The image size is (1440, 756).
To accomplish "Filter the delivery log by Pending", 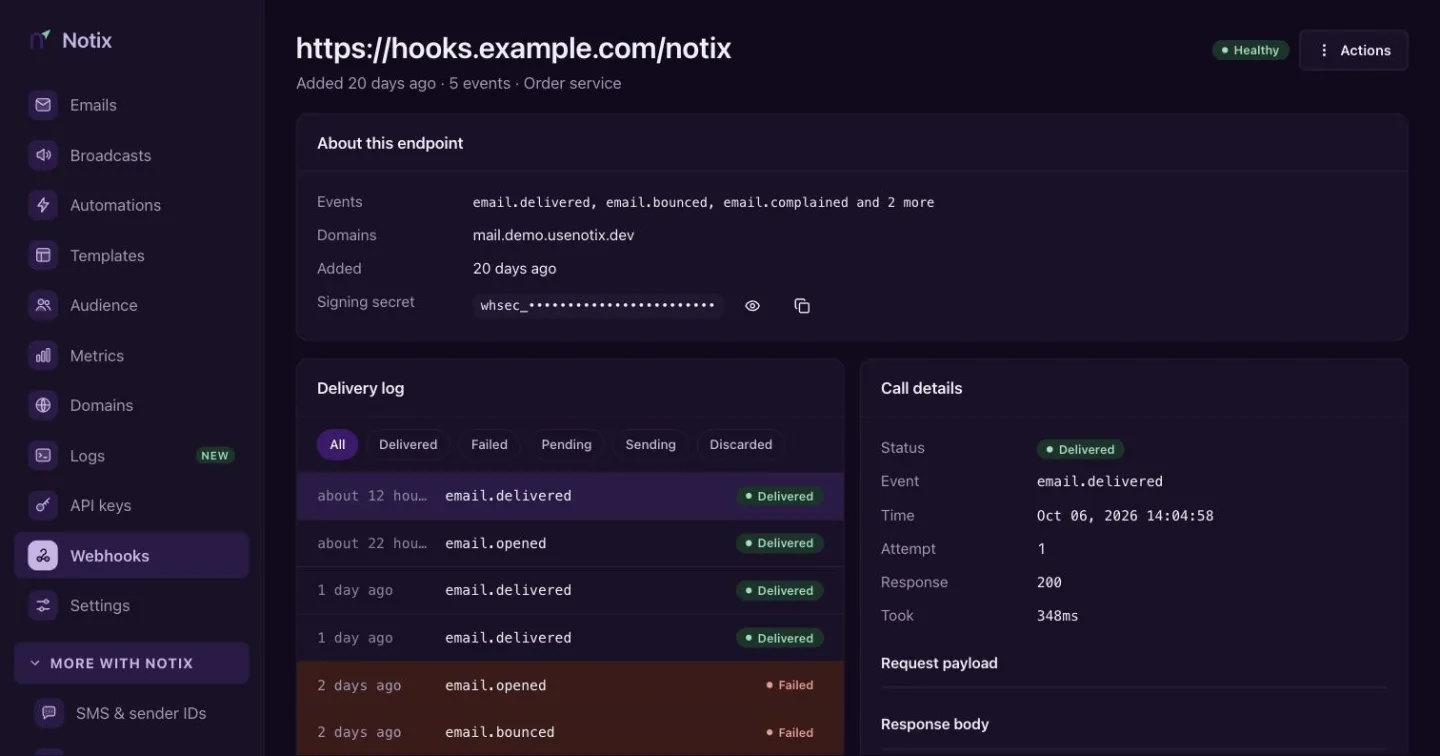I will click(x=567, y=444).
